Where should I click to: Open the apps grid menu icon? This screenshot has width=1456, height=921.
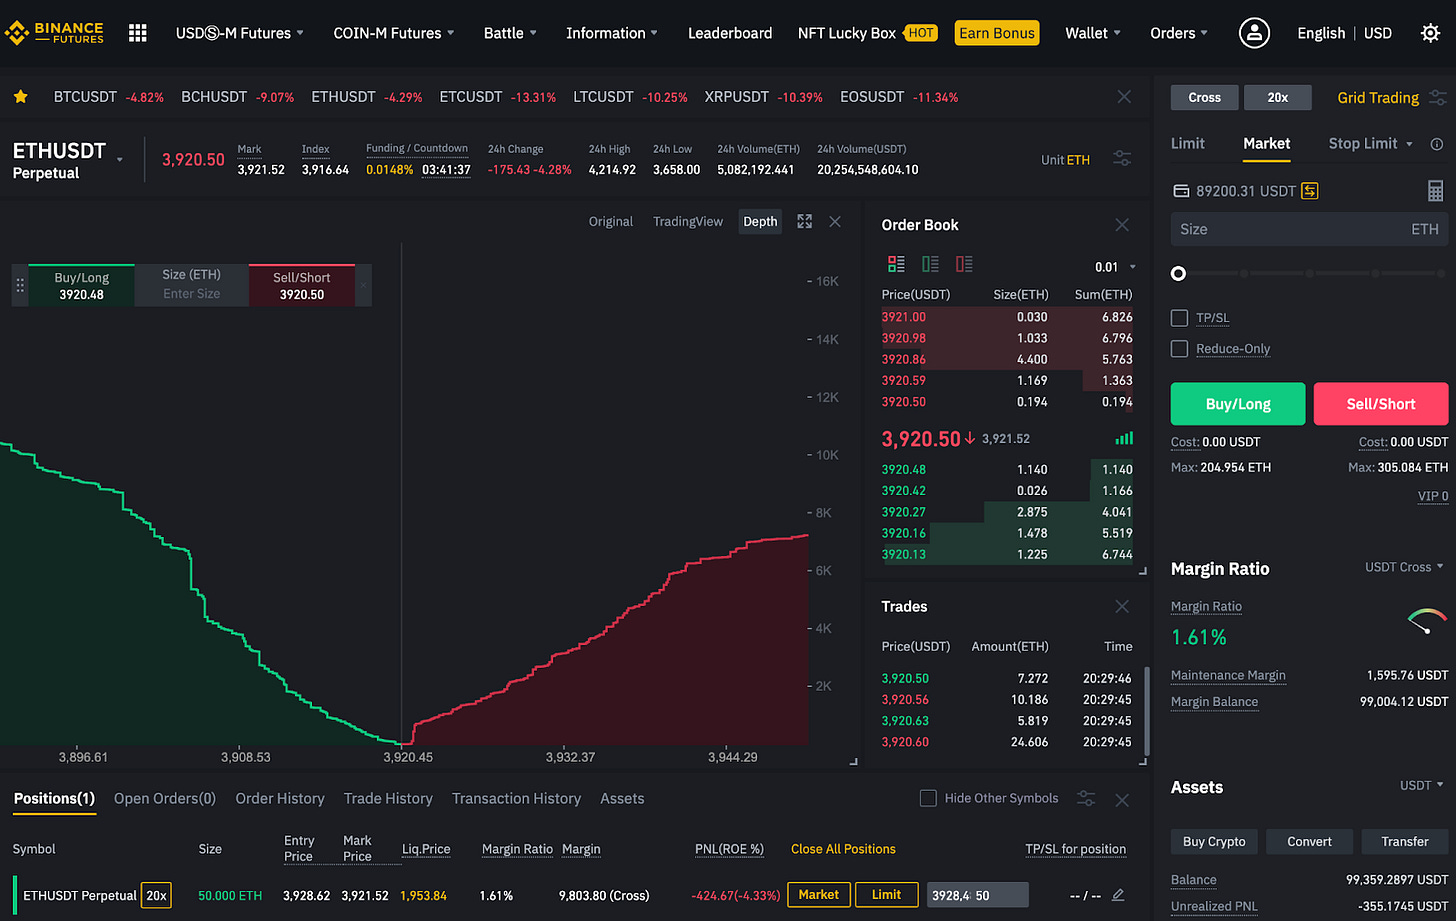(x=138, y=33)
